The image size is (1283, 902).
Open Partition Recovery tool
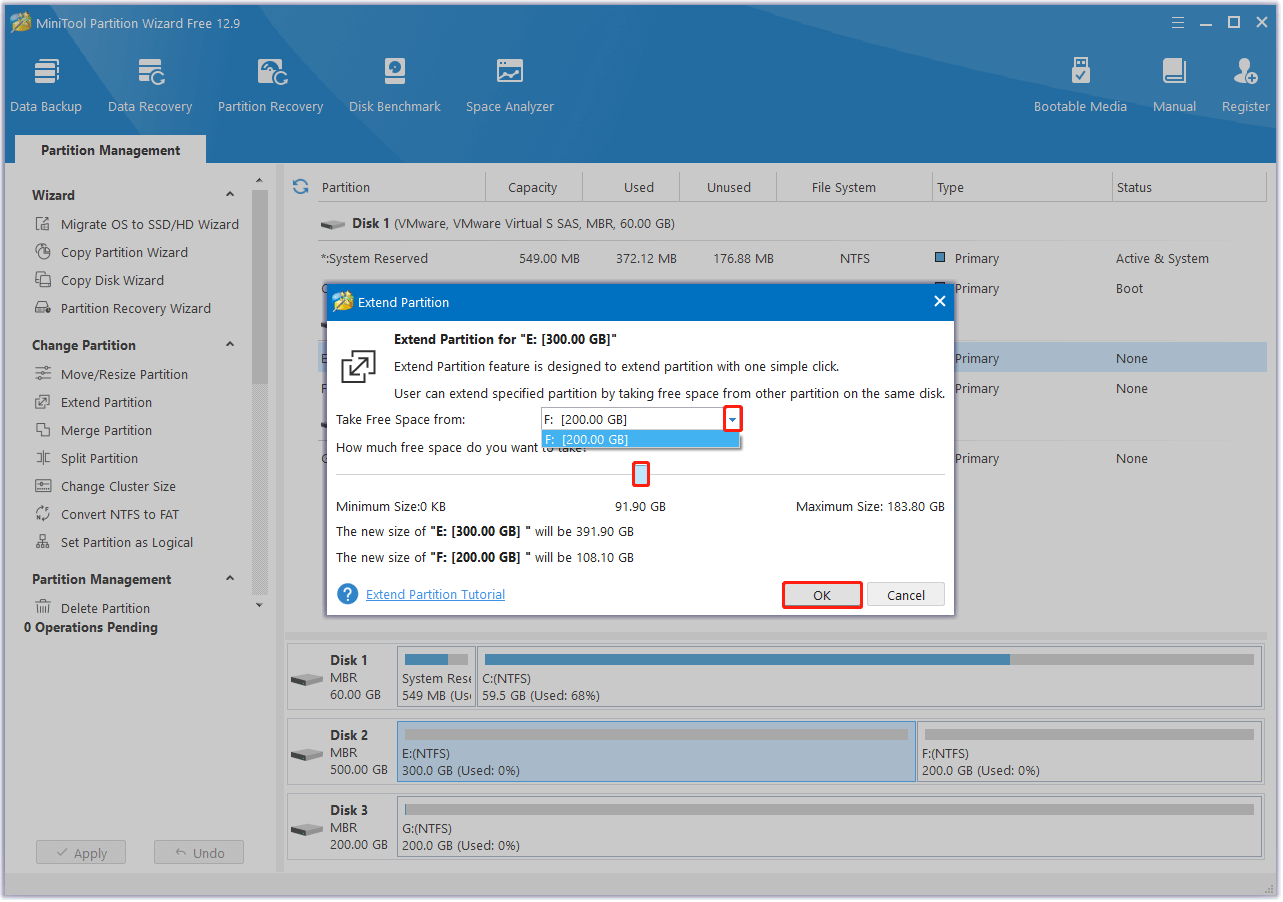(270, 85)
